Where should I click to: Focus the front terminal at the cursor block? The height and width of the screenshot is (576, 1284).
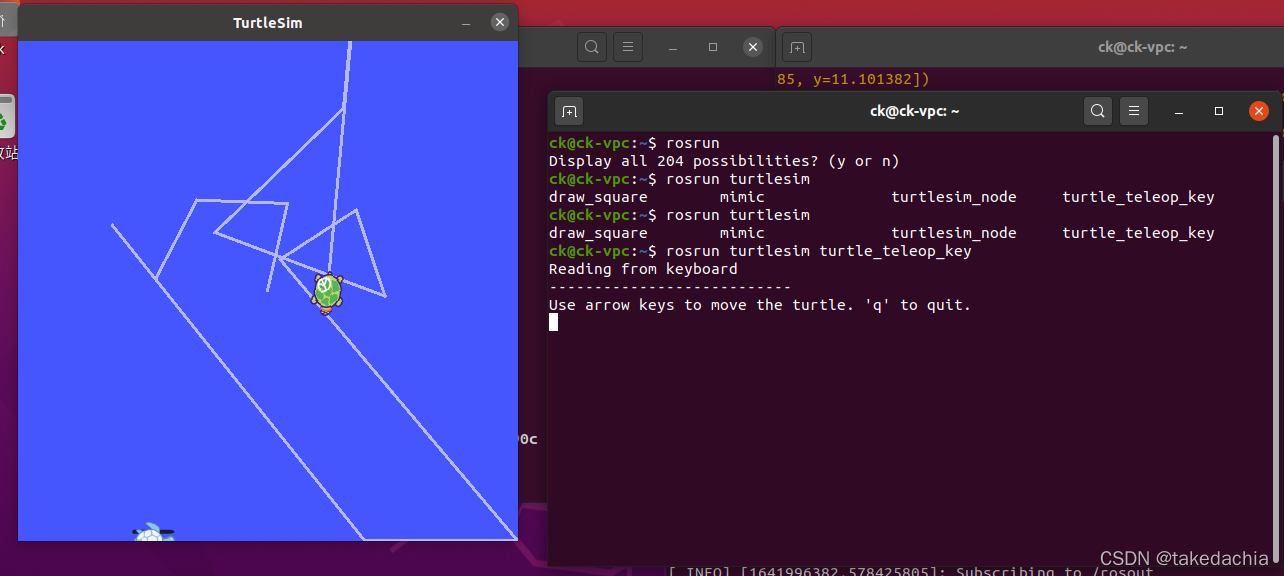click(x=554, y=322)
